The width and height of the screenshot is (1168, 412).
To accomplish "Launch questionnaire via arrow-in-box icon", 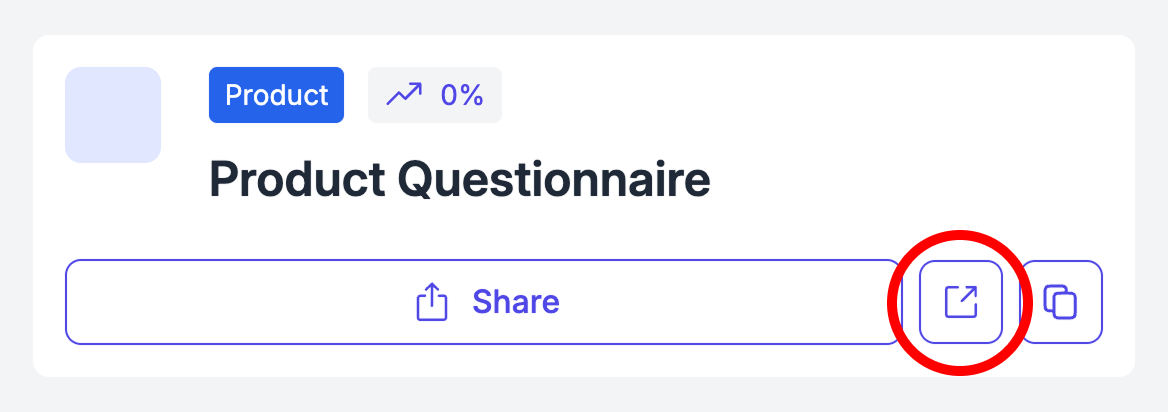I will coord(961,302).
